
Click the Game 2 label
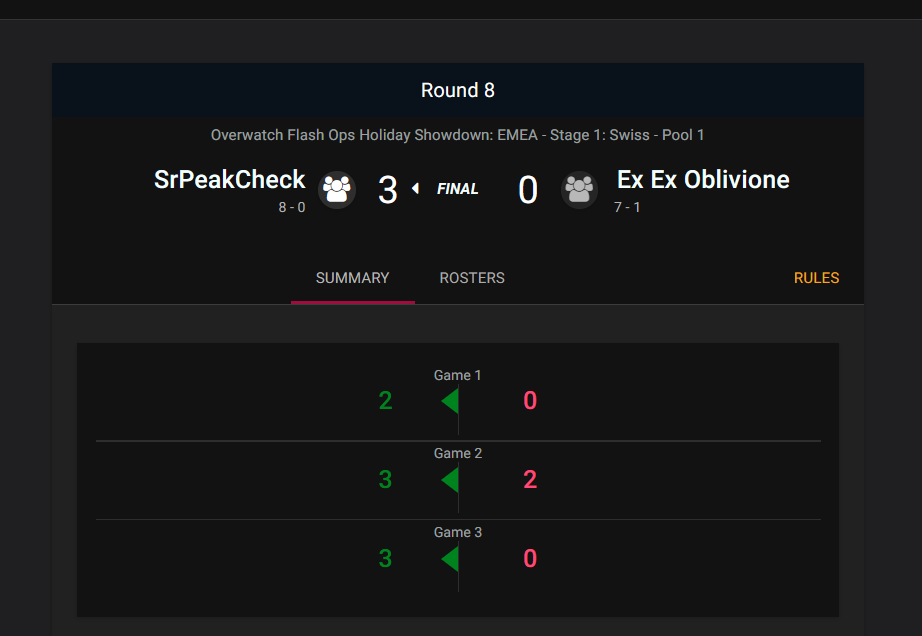click(x=457, y=453)
